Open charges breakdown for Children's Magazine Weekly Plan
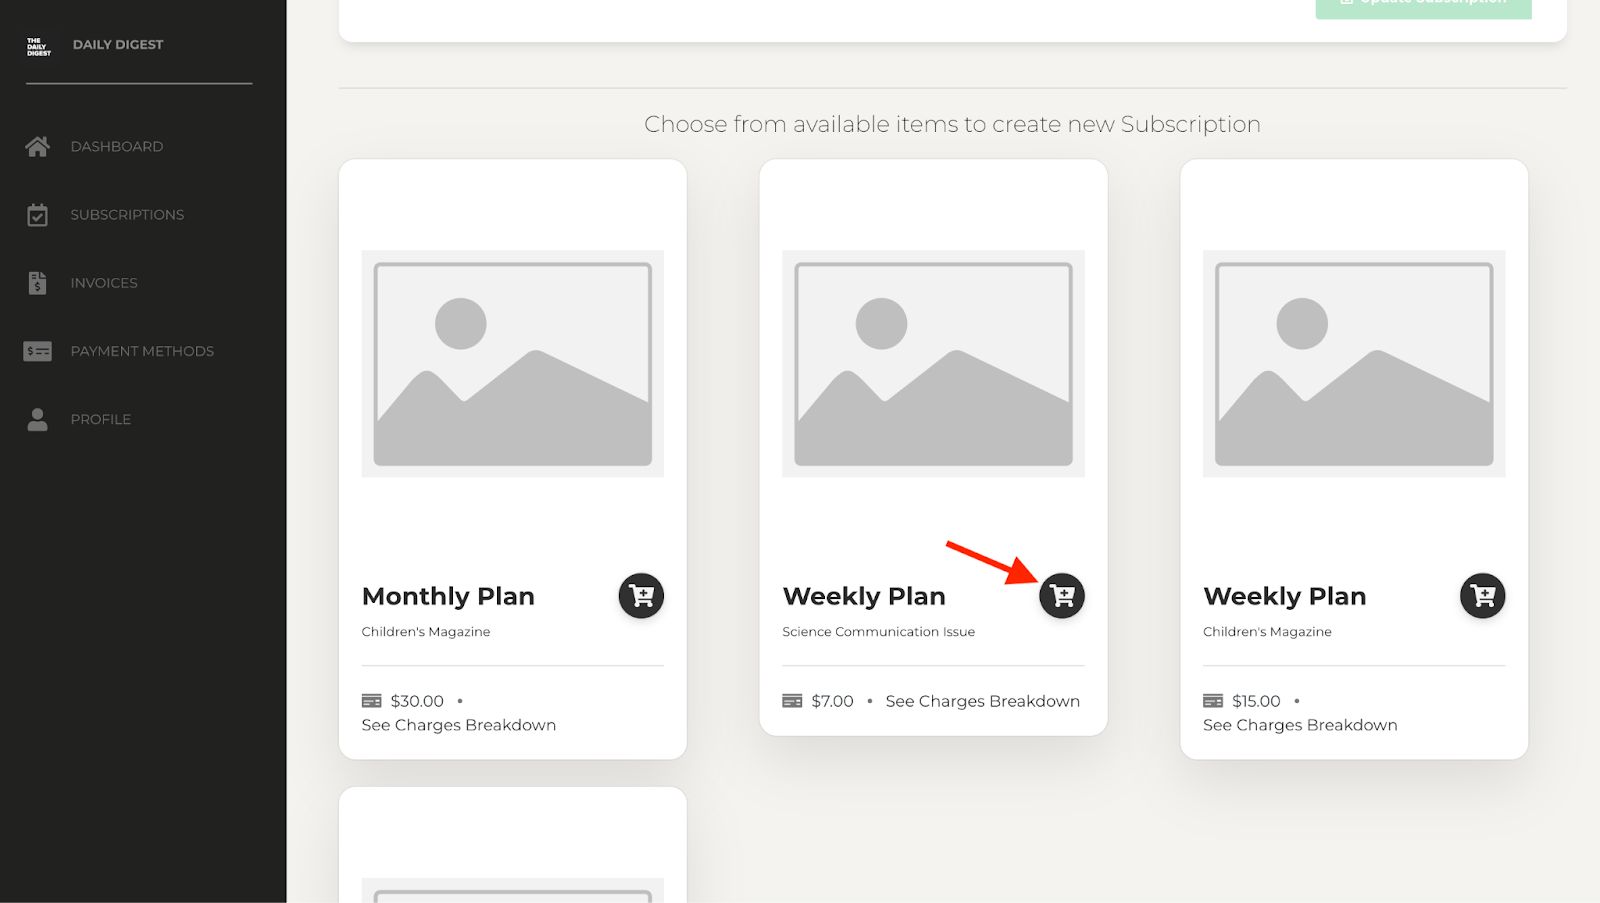 coord(1300,724)
